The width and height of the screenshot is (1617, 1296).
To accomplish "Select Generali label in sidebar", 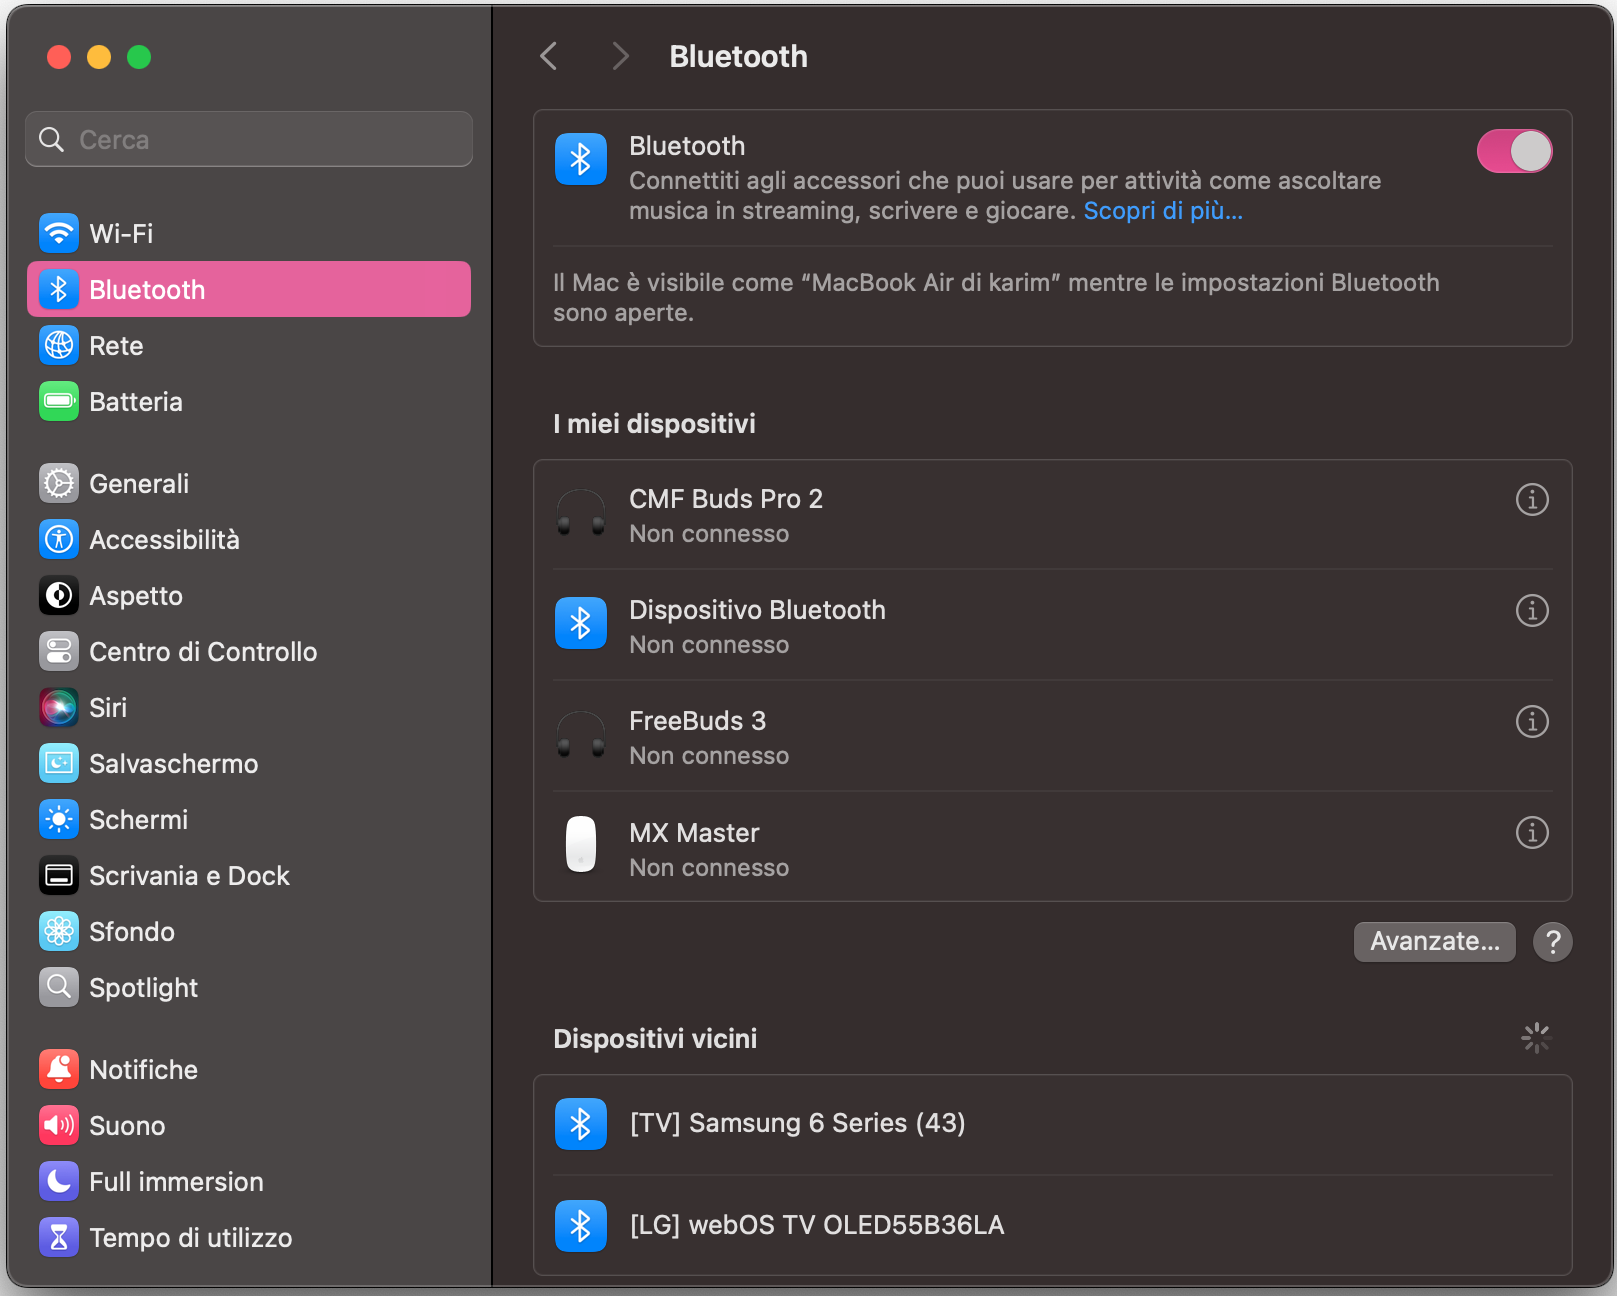I will point(139,484).
